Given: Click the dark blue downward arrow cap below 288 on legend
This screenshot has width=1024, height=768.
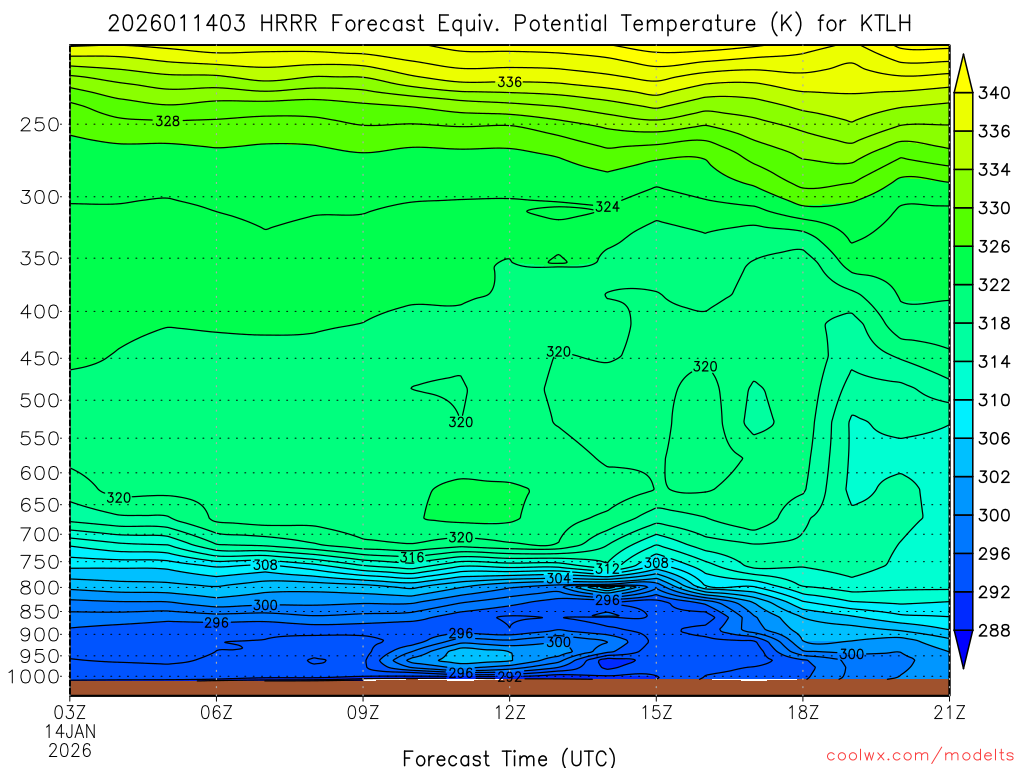Looking at the screenshot, I should point(963,649).
